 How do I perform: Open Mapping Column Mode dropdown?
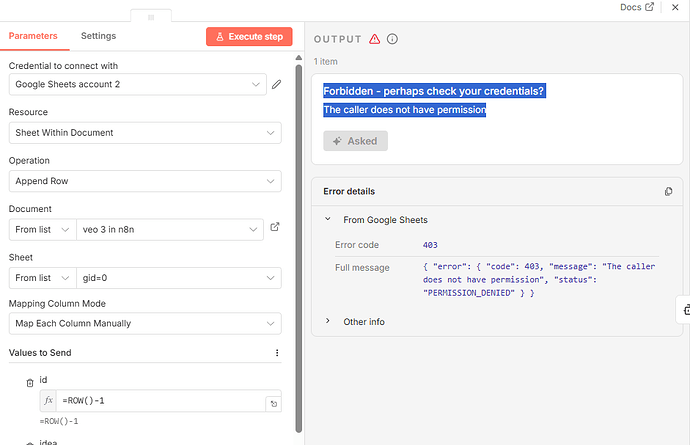[145, 324]
